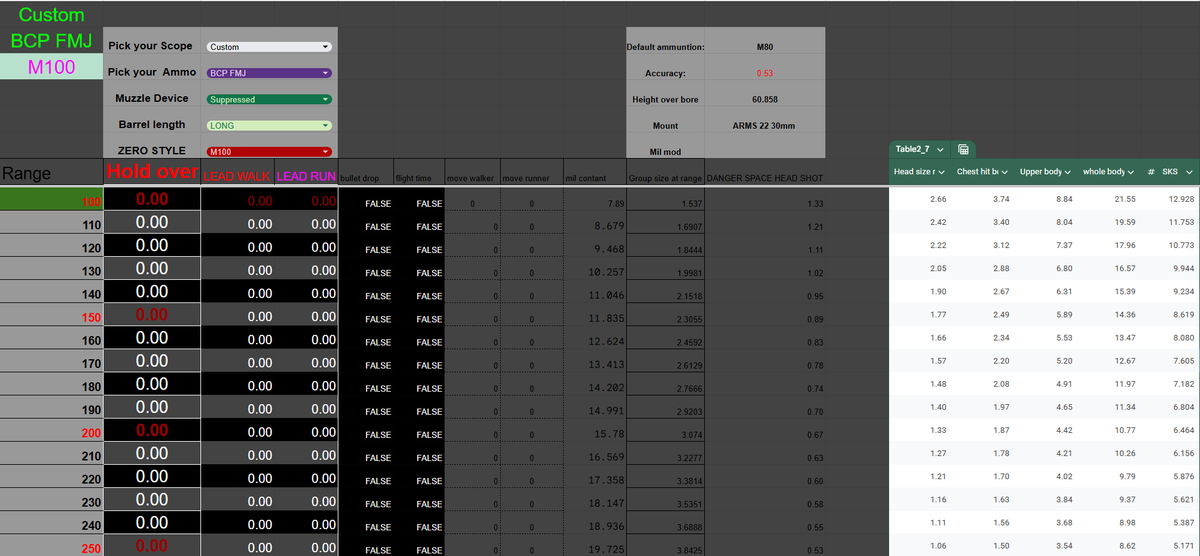The width and height of the screenshot is (1200, 556).
Task: Select the flight time FALSE cell in row 220
Action: pyautogui.click(x=418, y=479)
